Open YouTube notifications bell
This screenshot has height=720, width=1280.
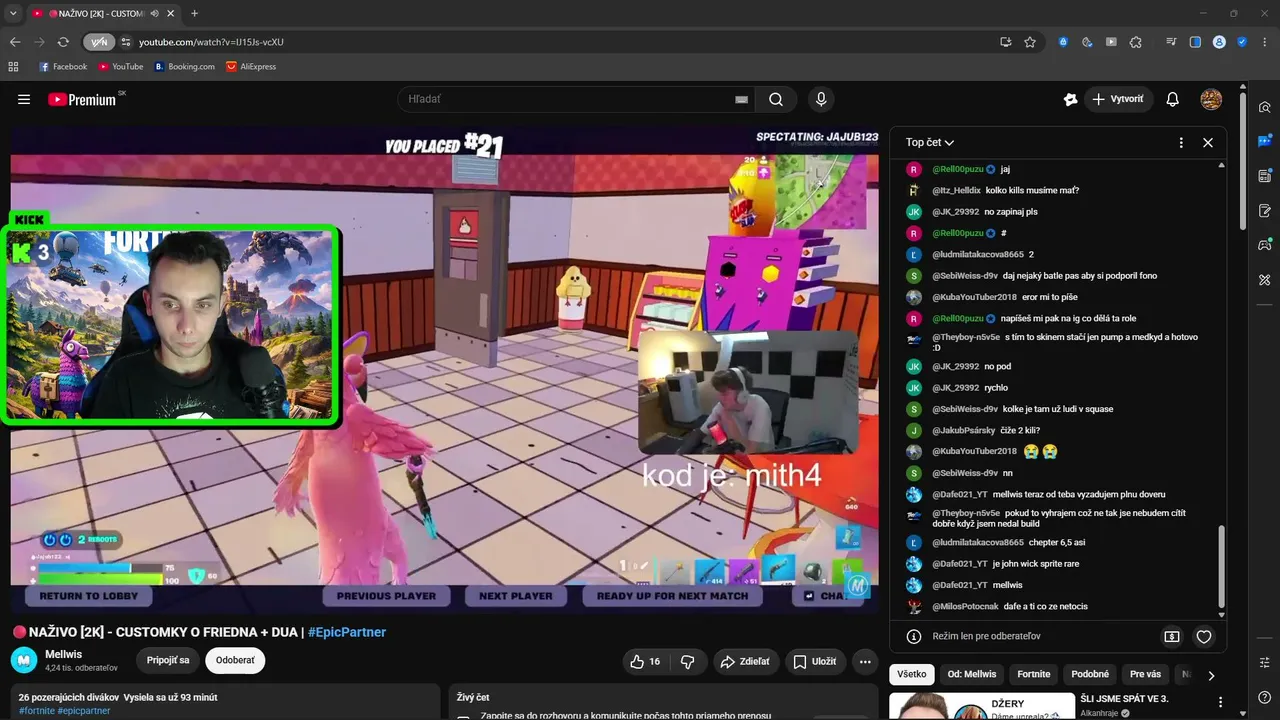1173,99
